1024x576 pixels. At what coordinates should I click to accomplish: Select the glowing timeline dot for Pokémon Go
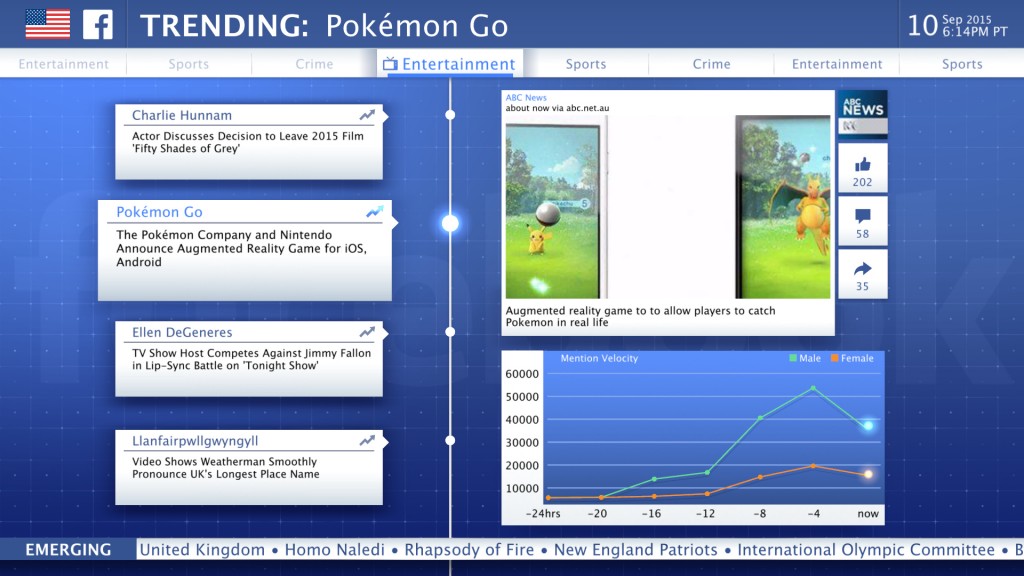coord(450,223)
